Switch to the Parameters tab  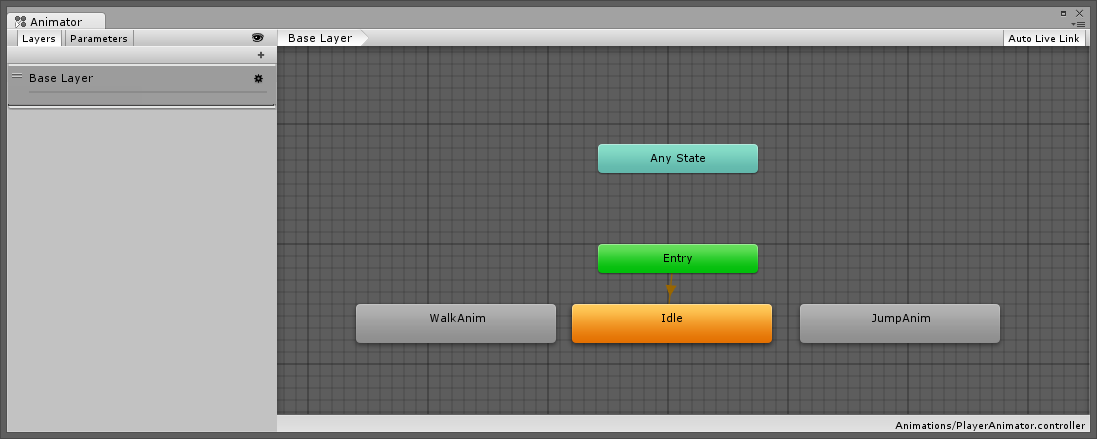(x=99, y=38)
